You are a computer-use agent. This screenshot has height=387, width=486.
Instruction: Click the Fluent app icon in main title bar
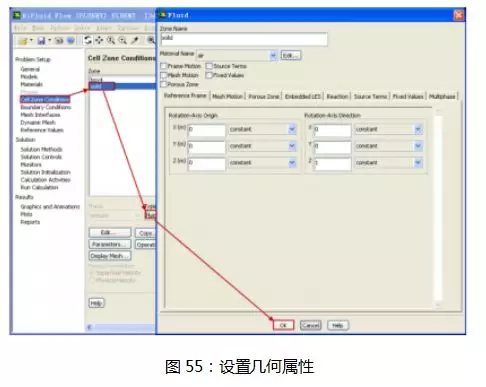pos(17,15)
